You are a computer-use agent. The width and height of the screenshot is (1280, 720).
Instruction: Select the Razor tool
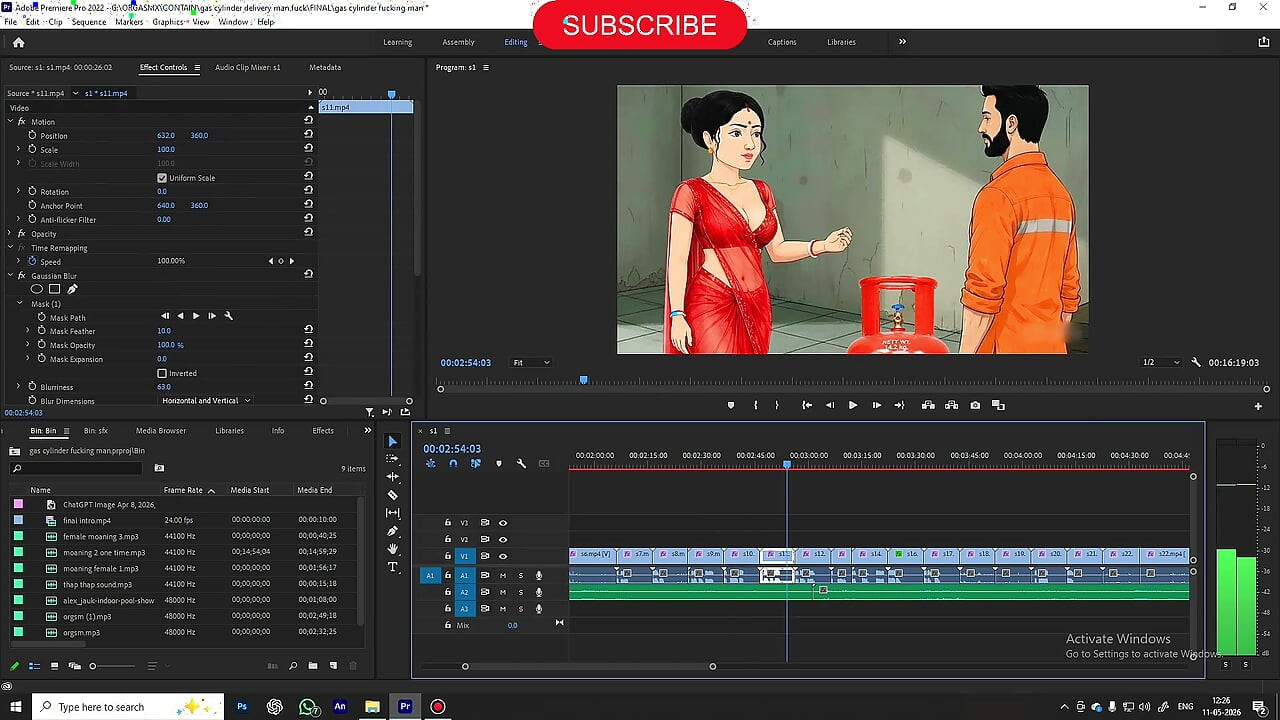pyautogui.click(x=392, y=495)
